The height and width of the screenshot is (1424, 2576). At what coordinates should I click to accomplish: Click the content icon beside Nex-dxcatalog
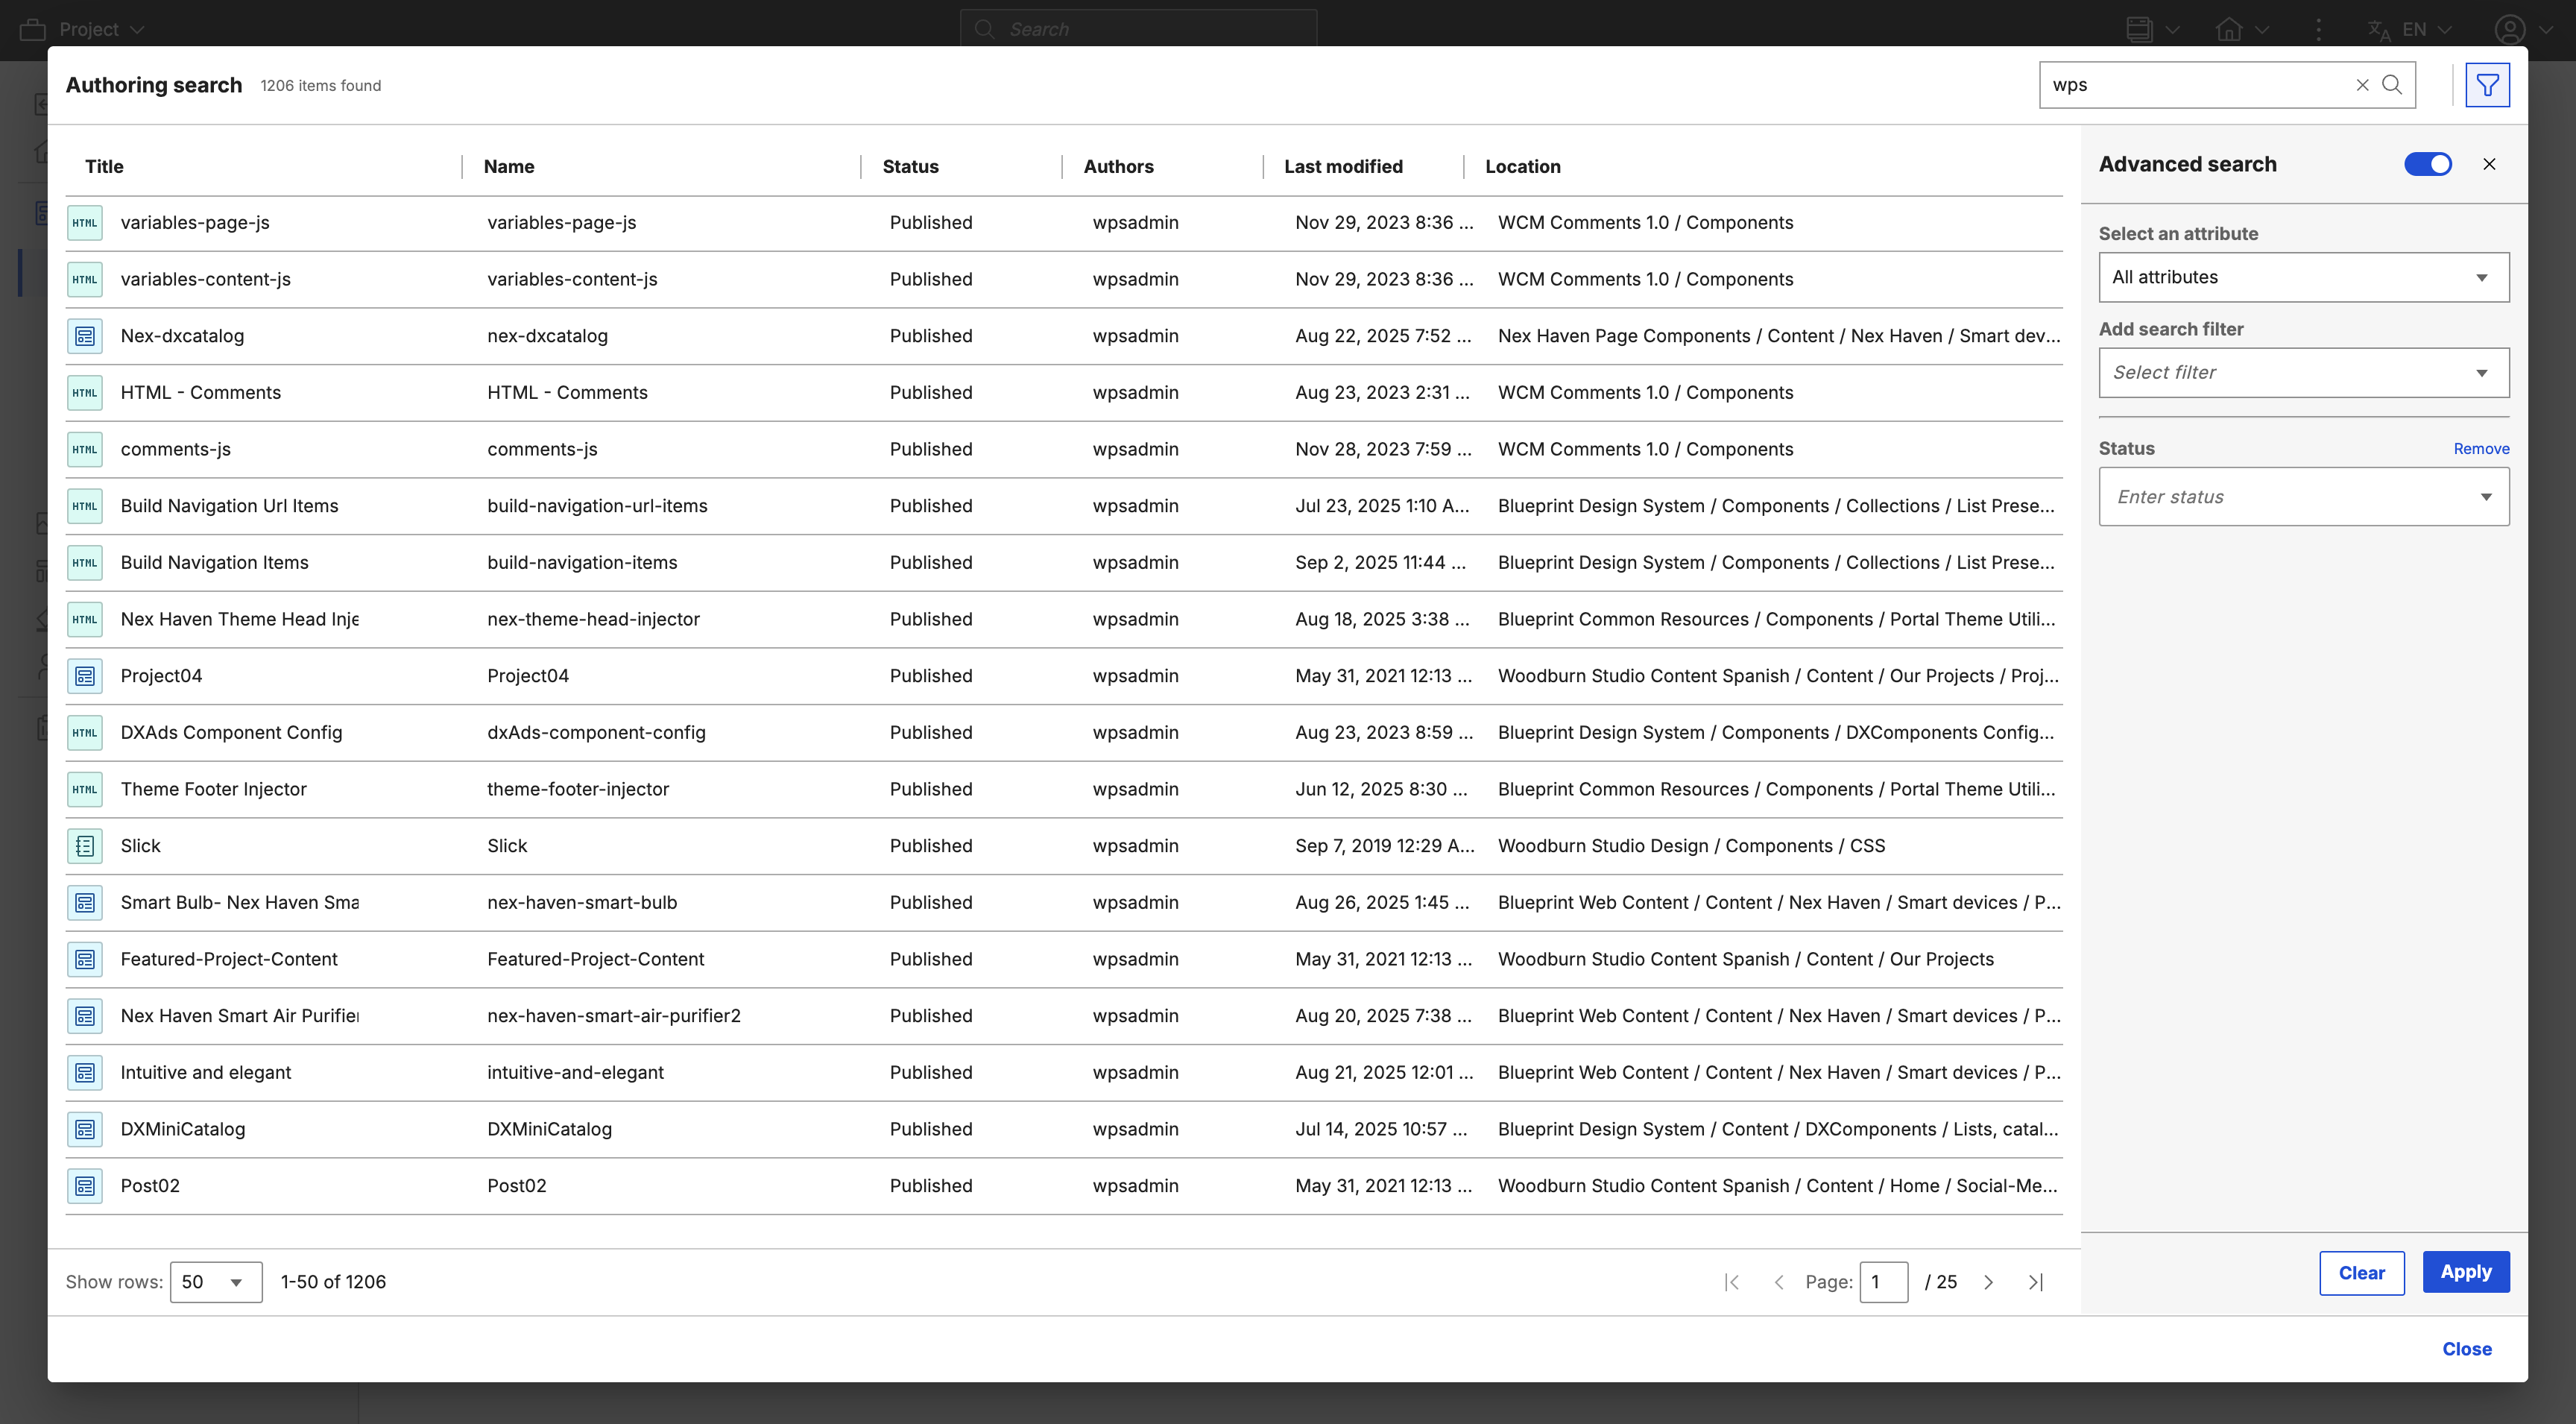pos(85,336)
